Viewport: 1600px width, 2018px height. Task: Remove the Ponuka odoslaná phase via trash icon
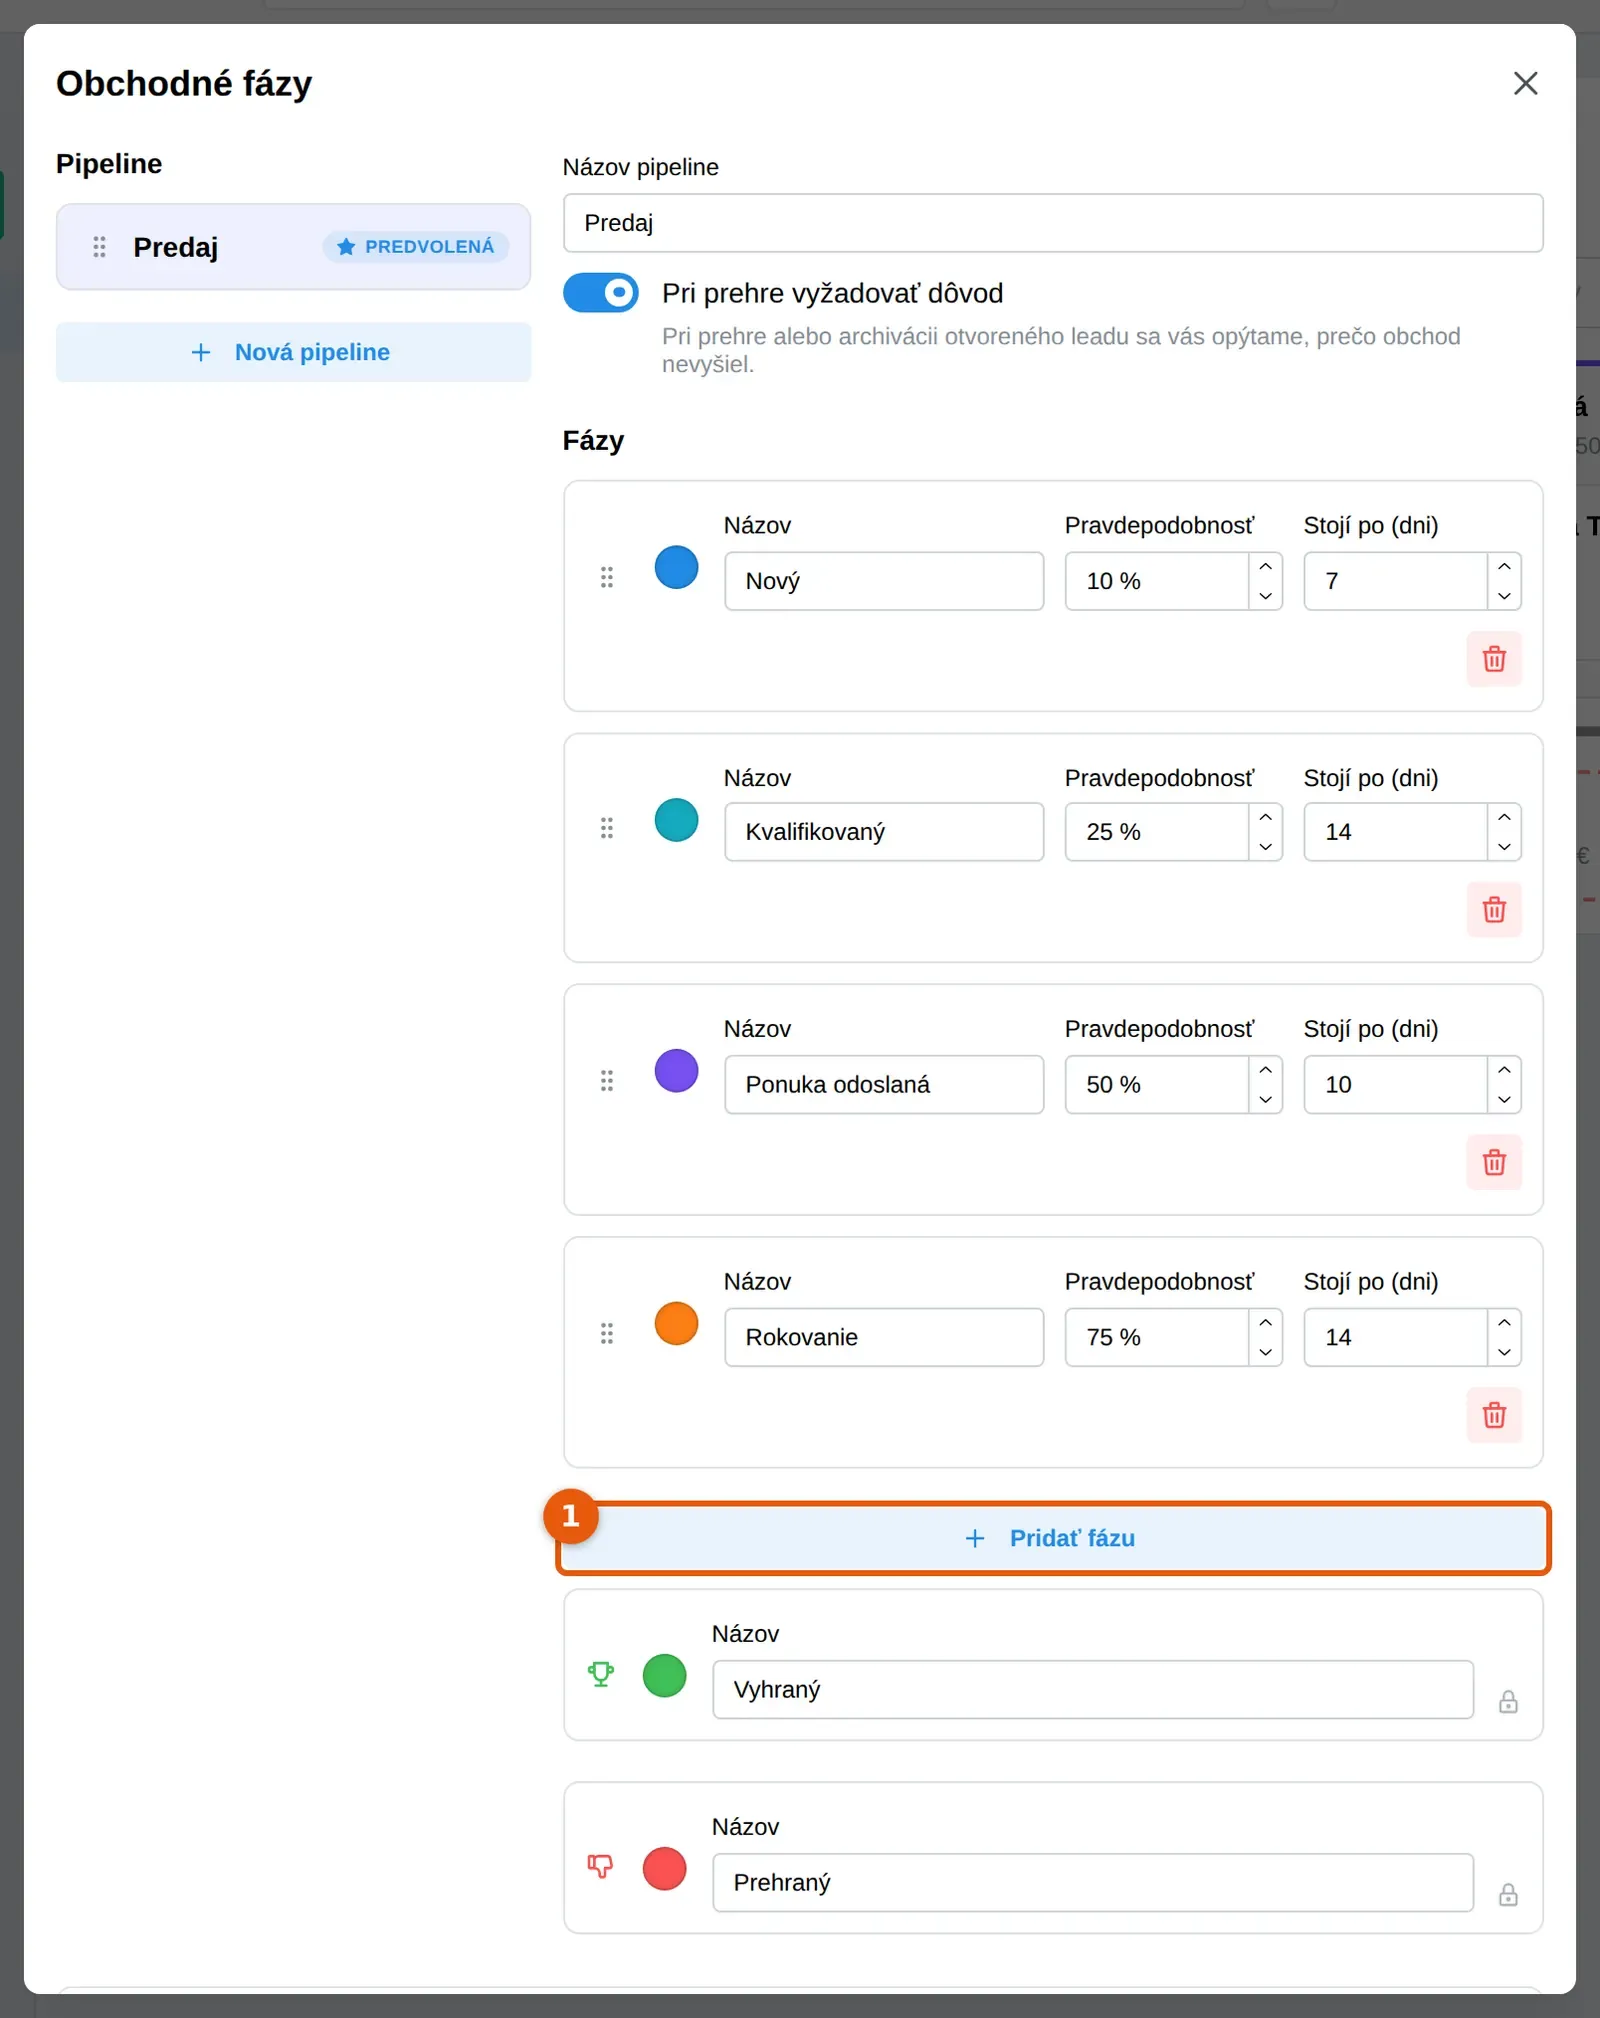click(x=1494, y=1162)
